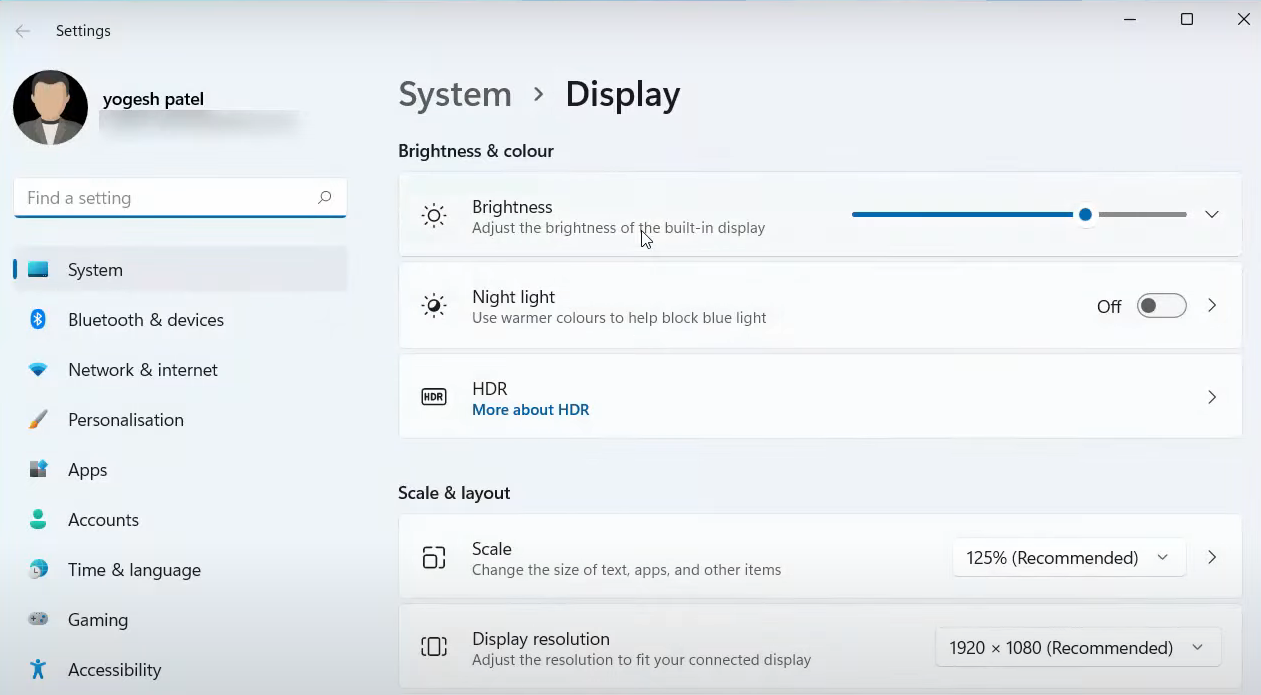The height and width of the screenshot is (695, 1261).
Task: Click the search magnifier icon
Action: tap(324, 198)
